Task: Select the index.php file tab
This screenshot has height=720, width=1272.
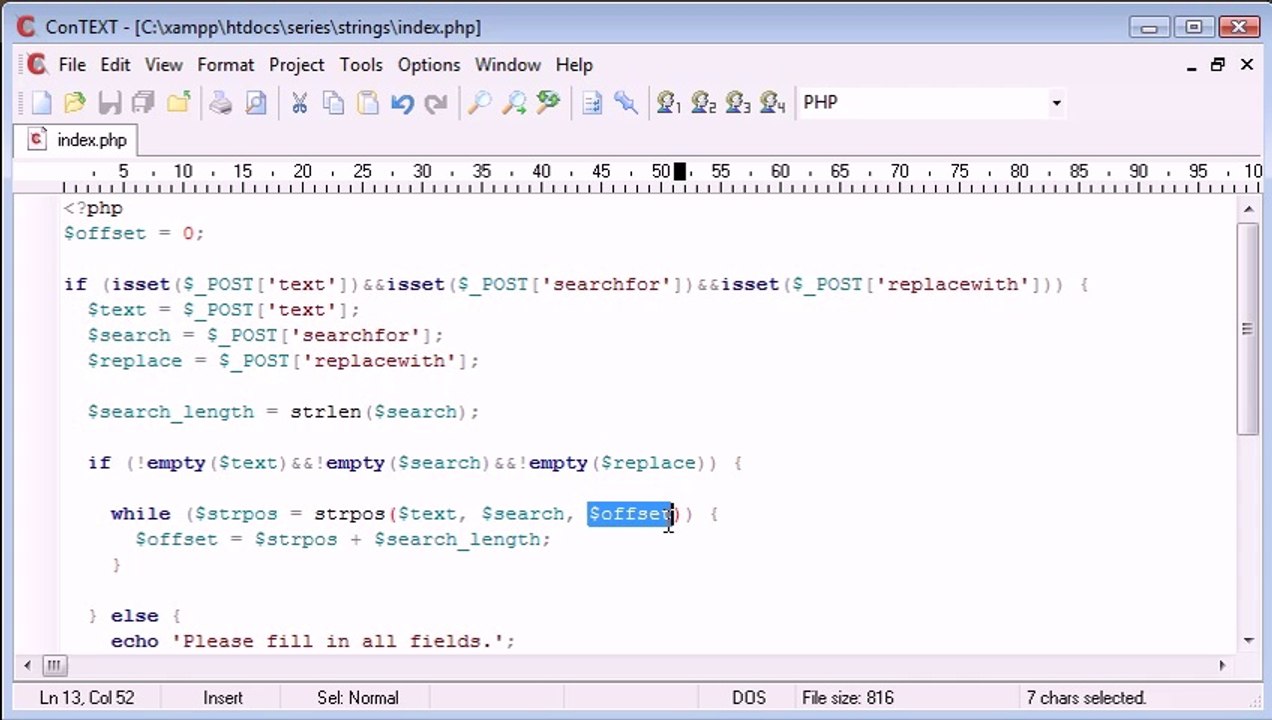Action: tap(77, 140)
